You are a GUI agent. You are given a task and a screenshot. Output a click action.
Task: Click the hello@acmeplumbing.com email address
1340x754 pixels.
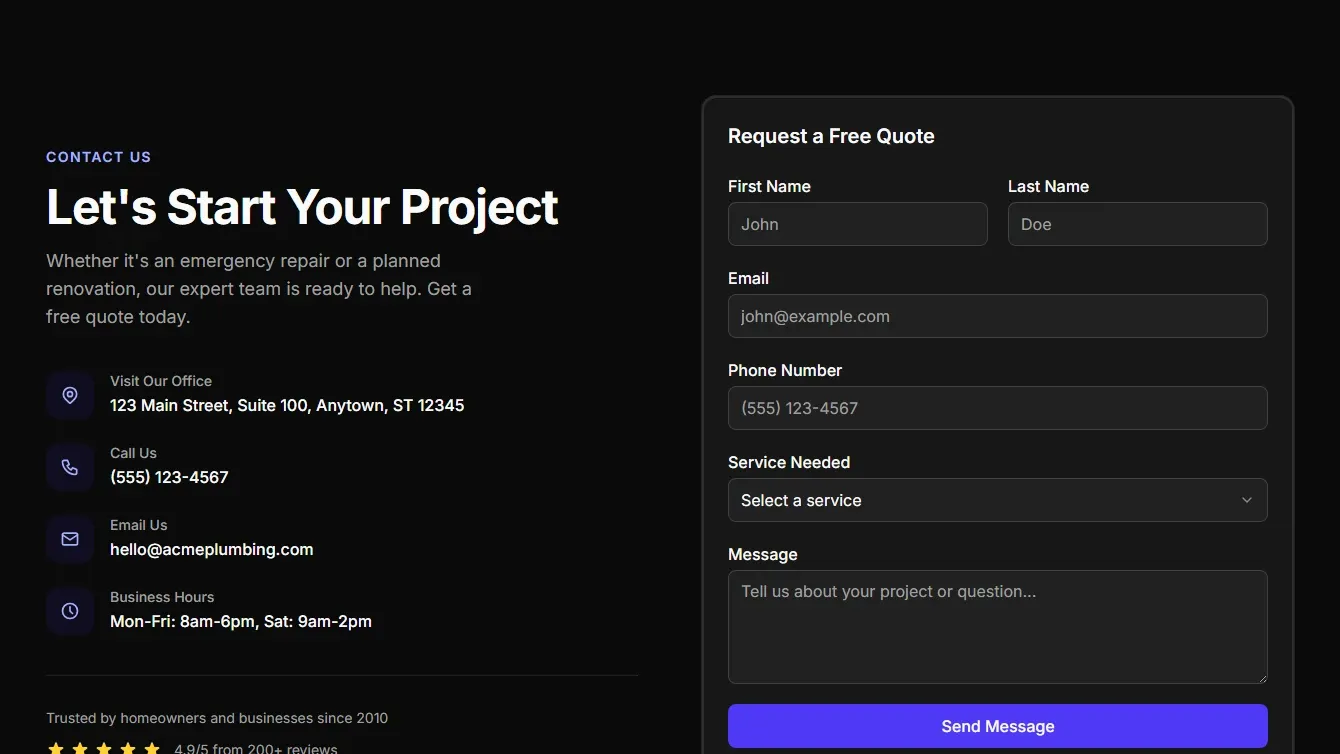coord(211,549)
